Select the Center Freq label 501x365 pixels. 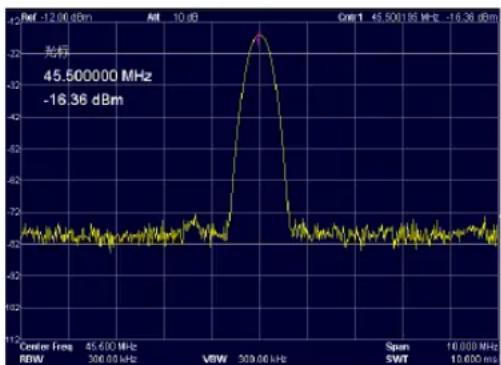tap(46, 347)
